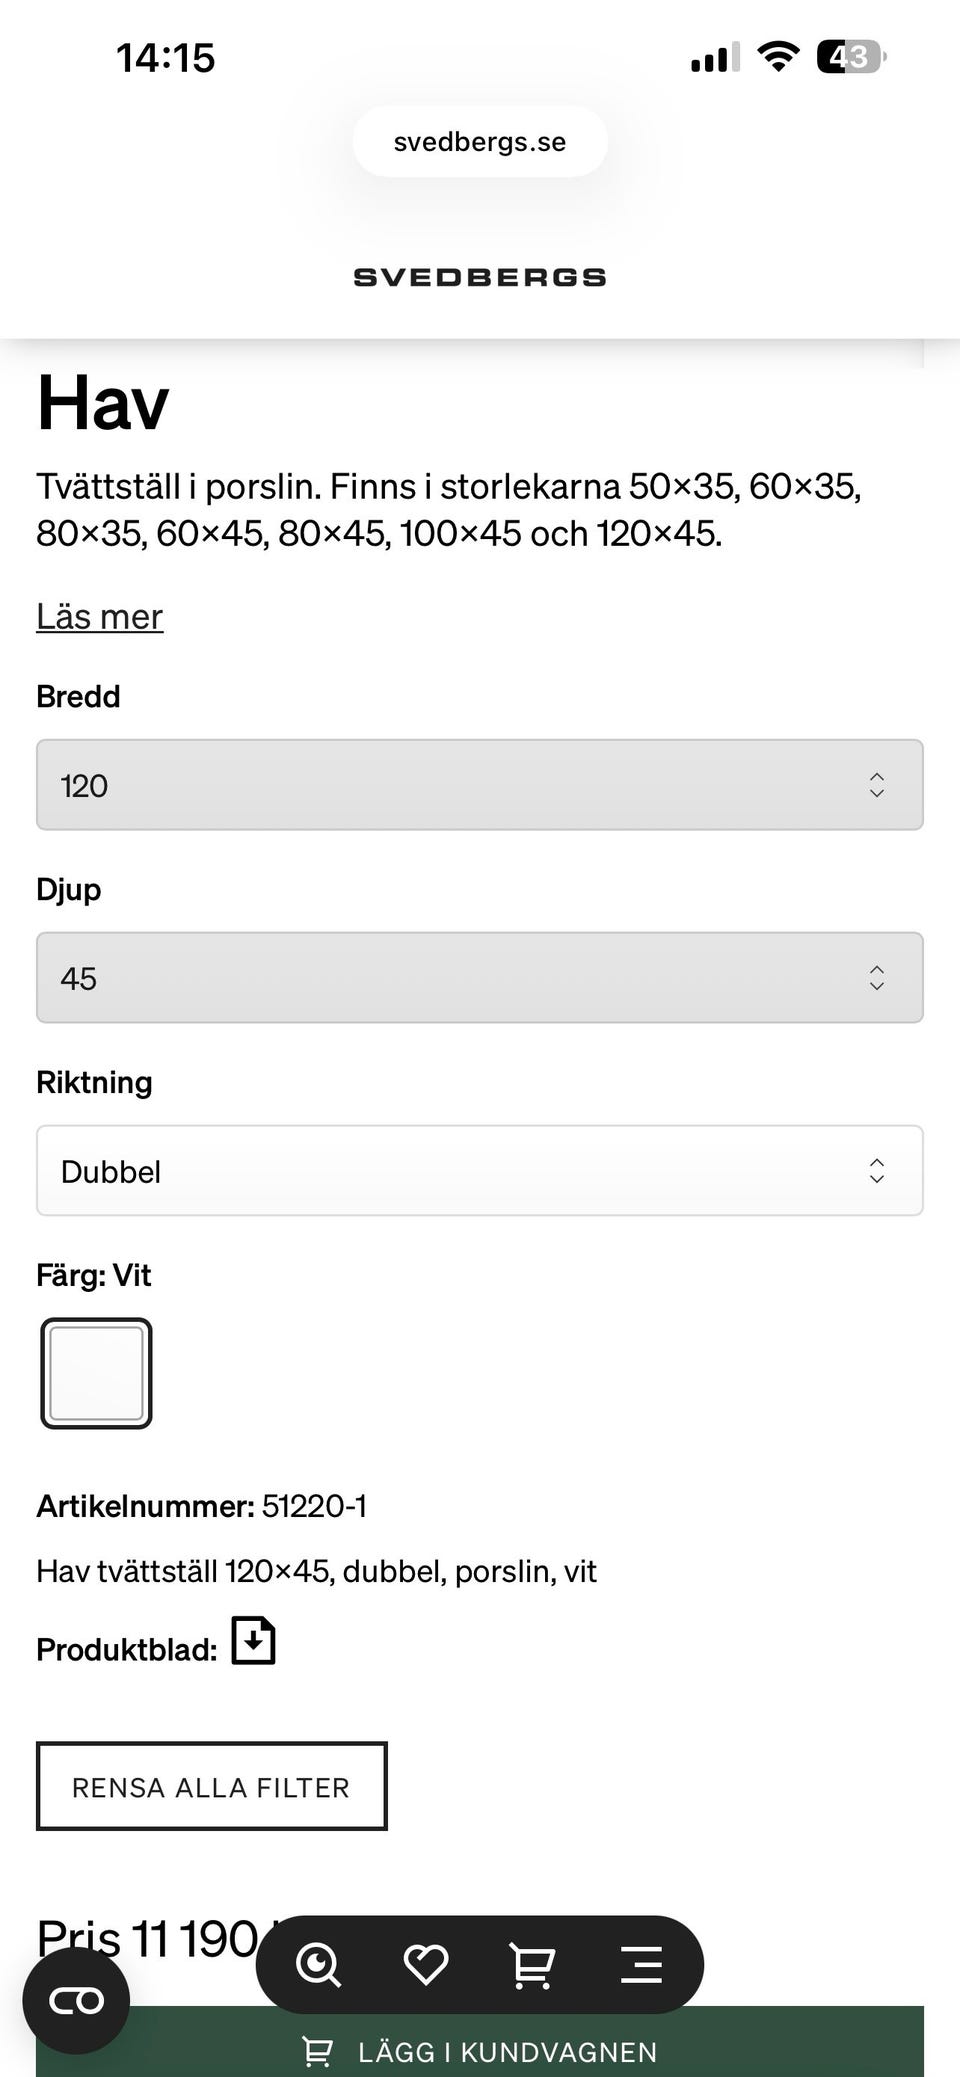Screen dimensions: 960x2077
Task: Expand the Riktning dropdown set to Dubbel
Action: pyautogui.click(x=480, y=1171)
